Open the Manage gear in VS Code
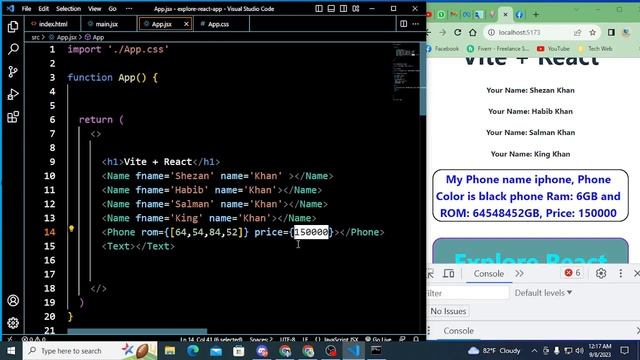 tap(13, 323)
